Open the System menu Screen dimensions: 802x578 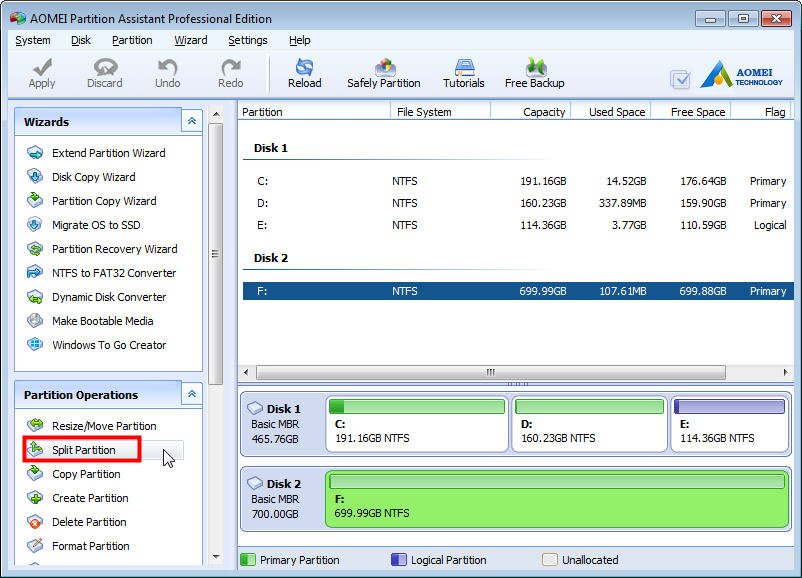pos(33,40)
